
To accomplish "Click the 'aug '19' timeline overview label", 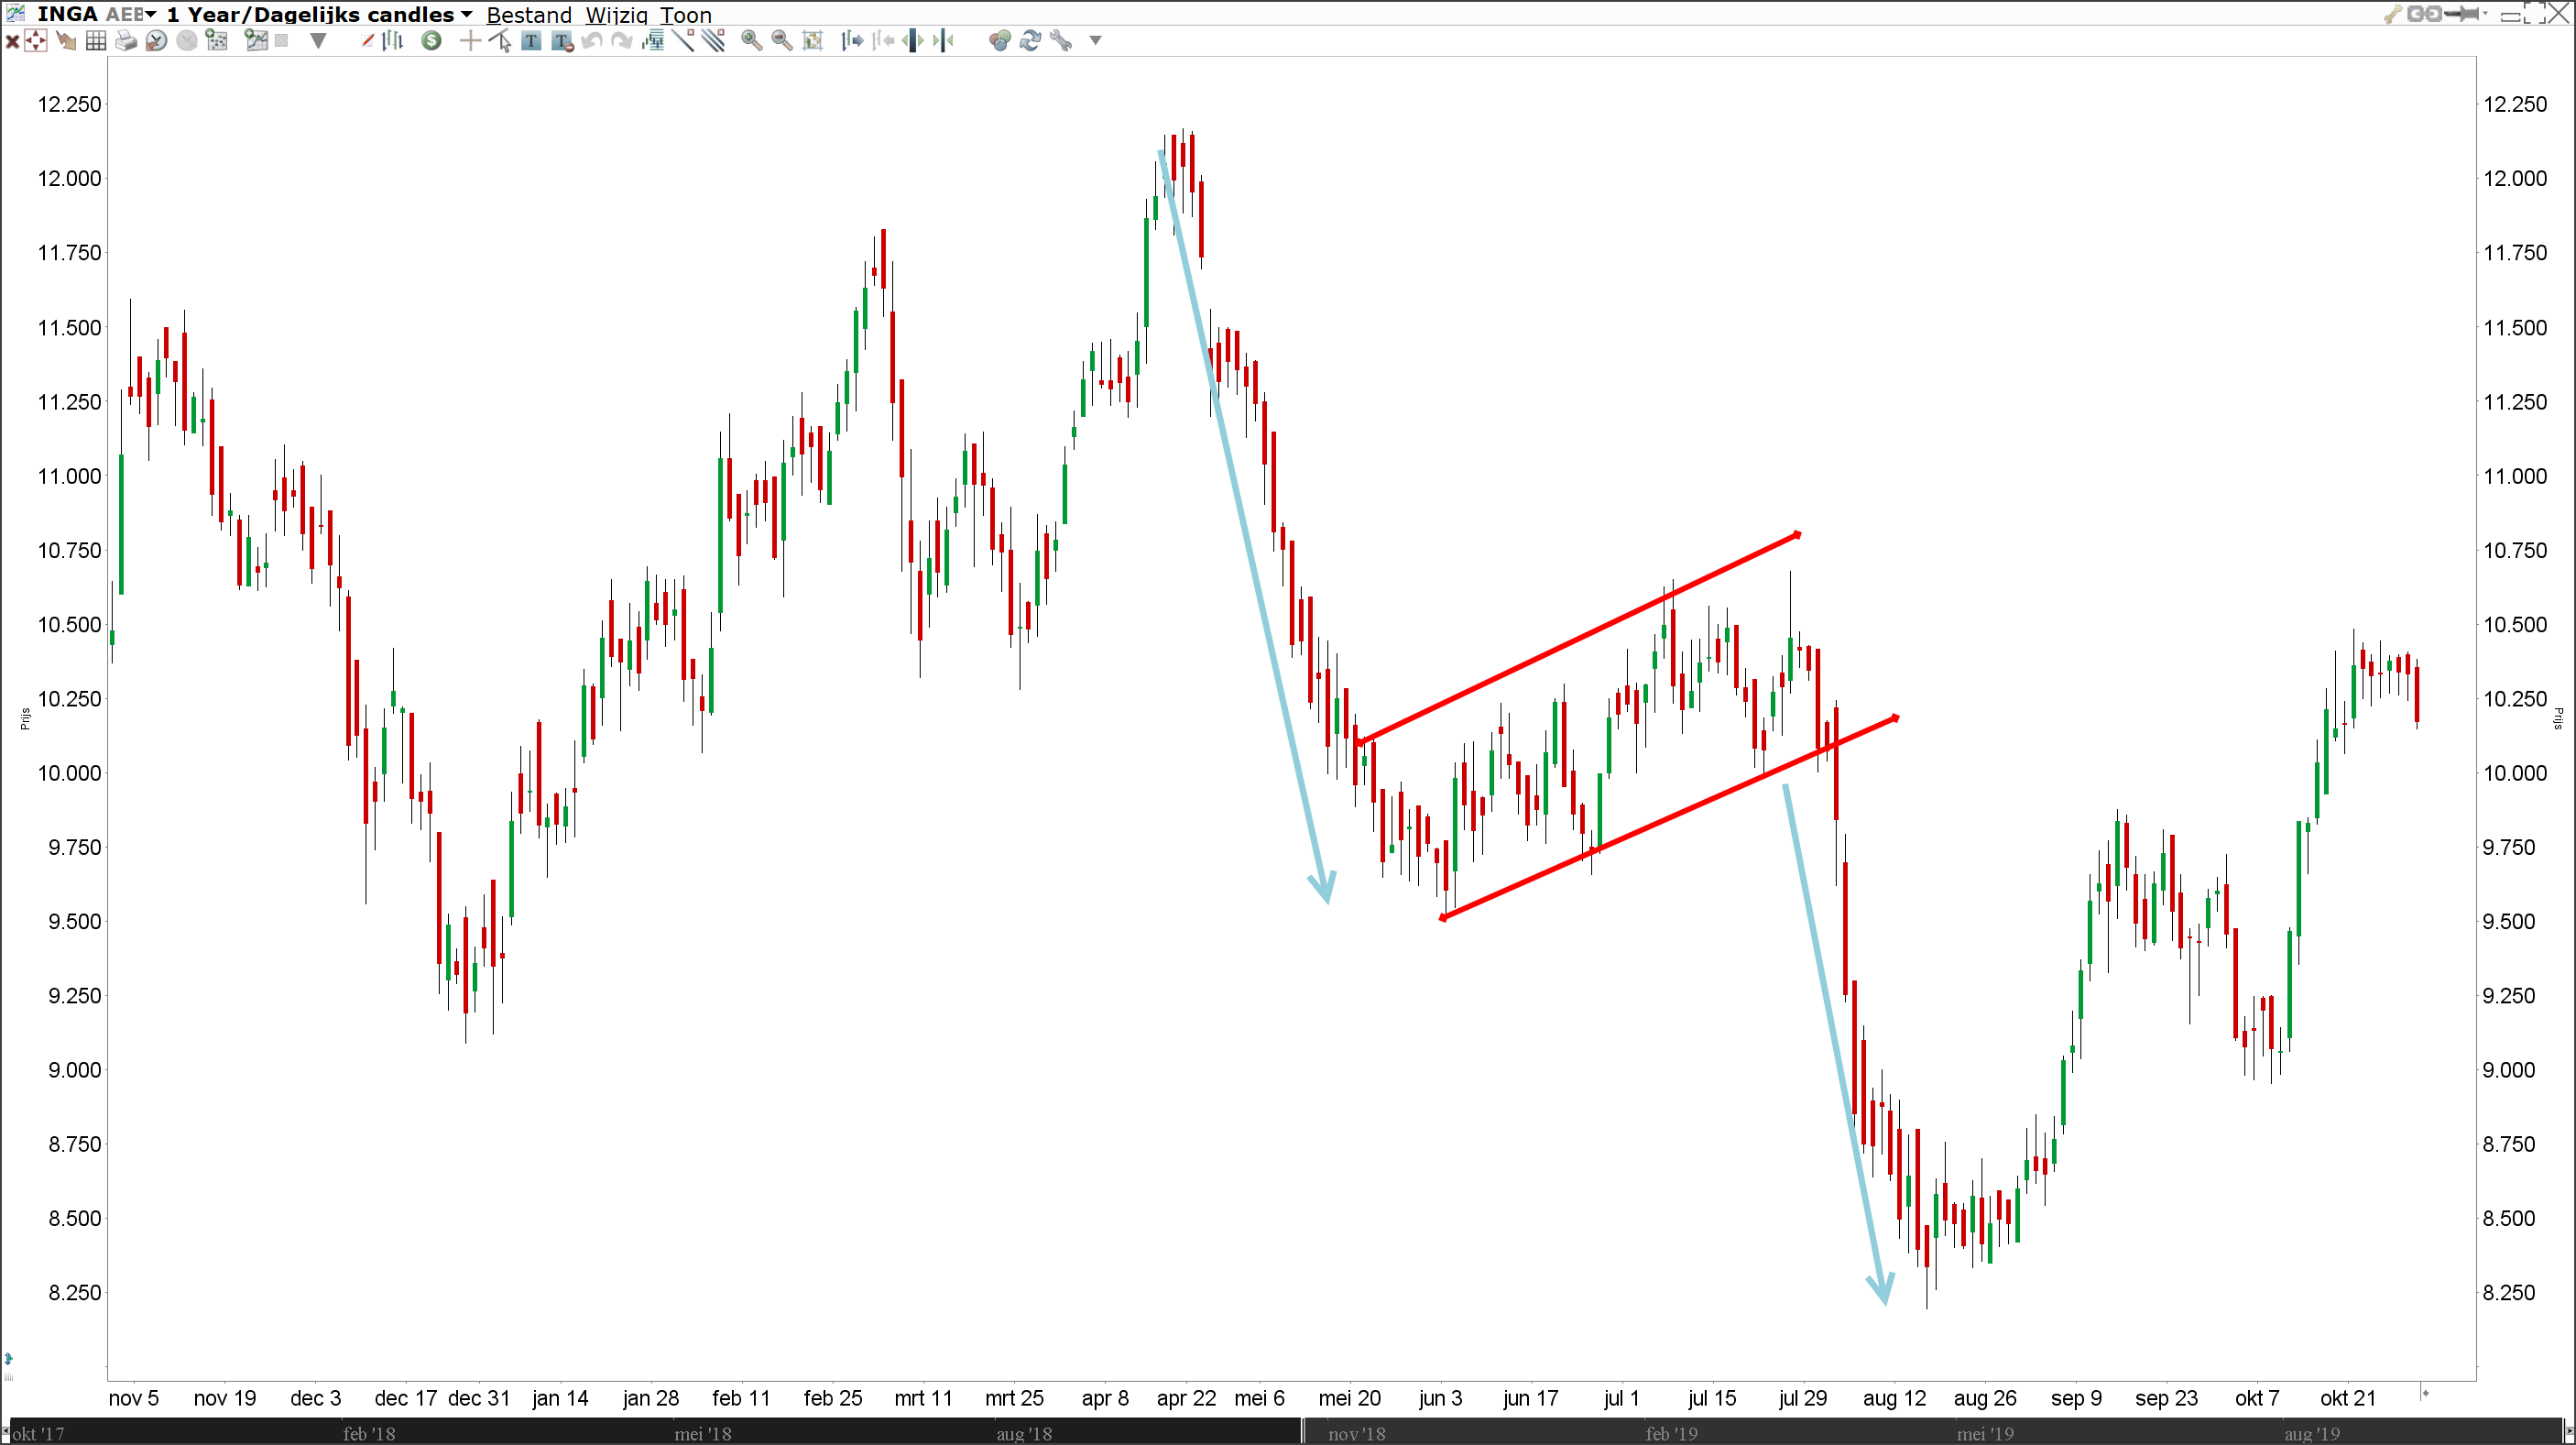I will (2312, 1433).
